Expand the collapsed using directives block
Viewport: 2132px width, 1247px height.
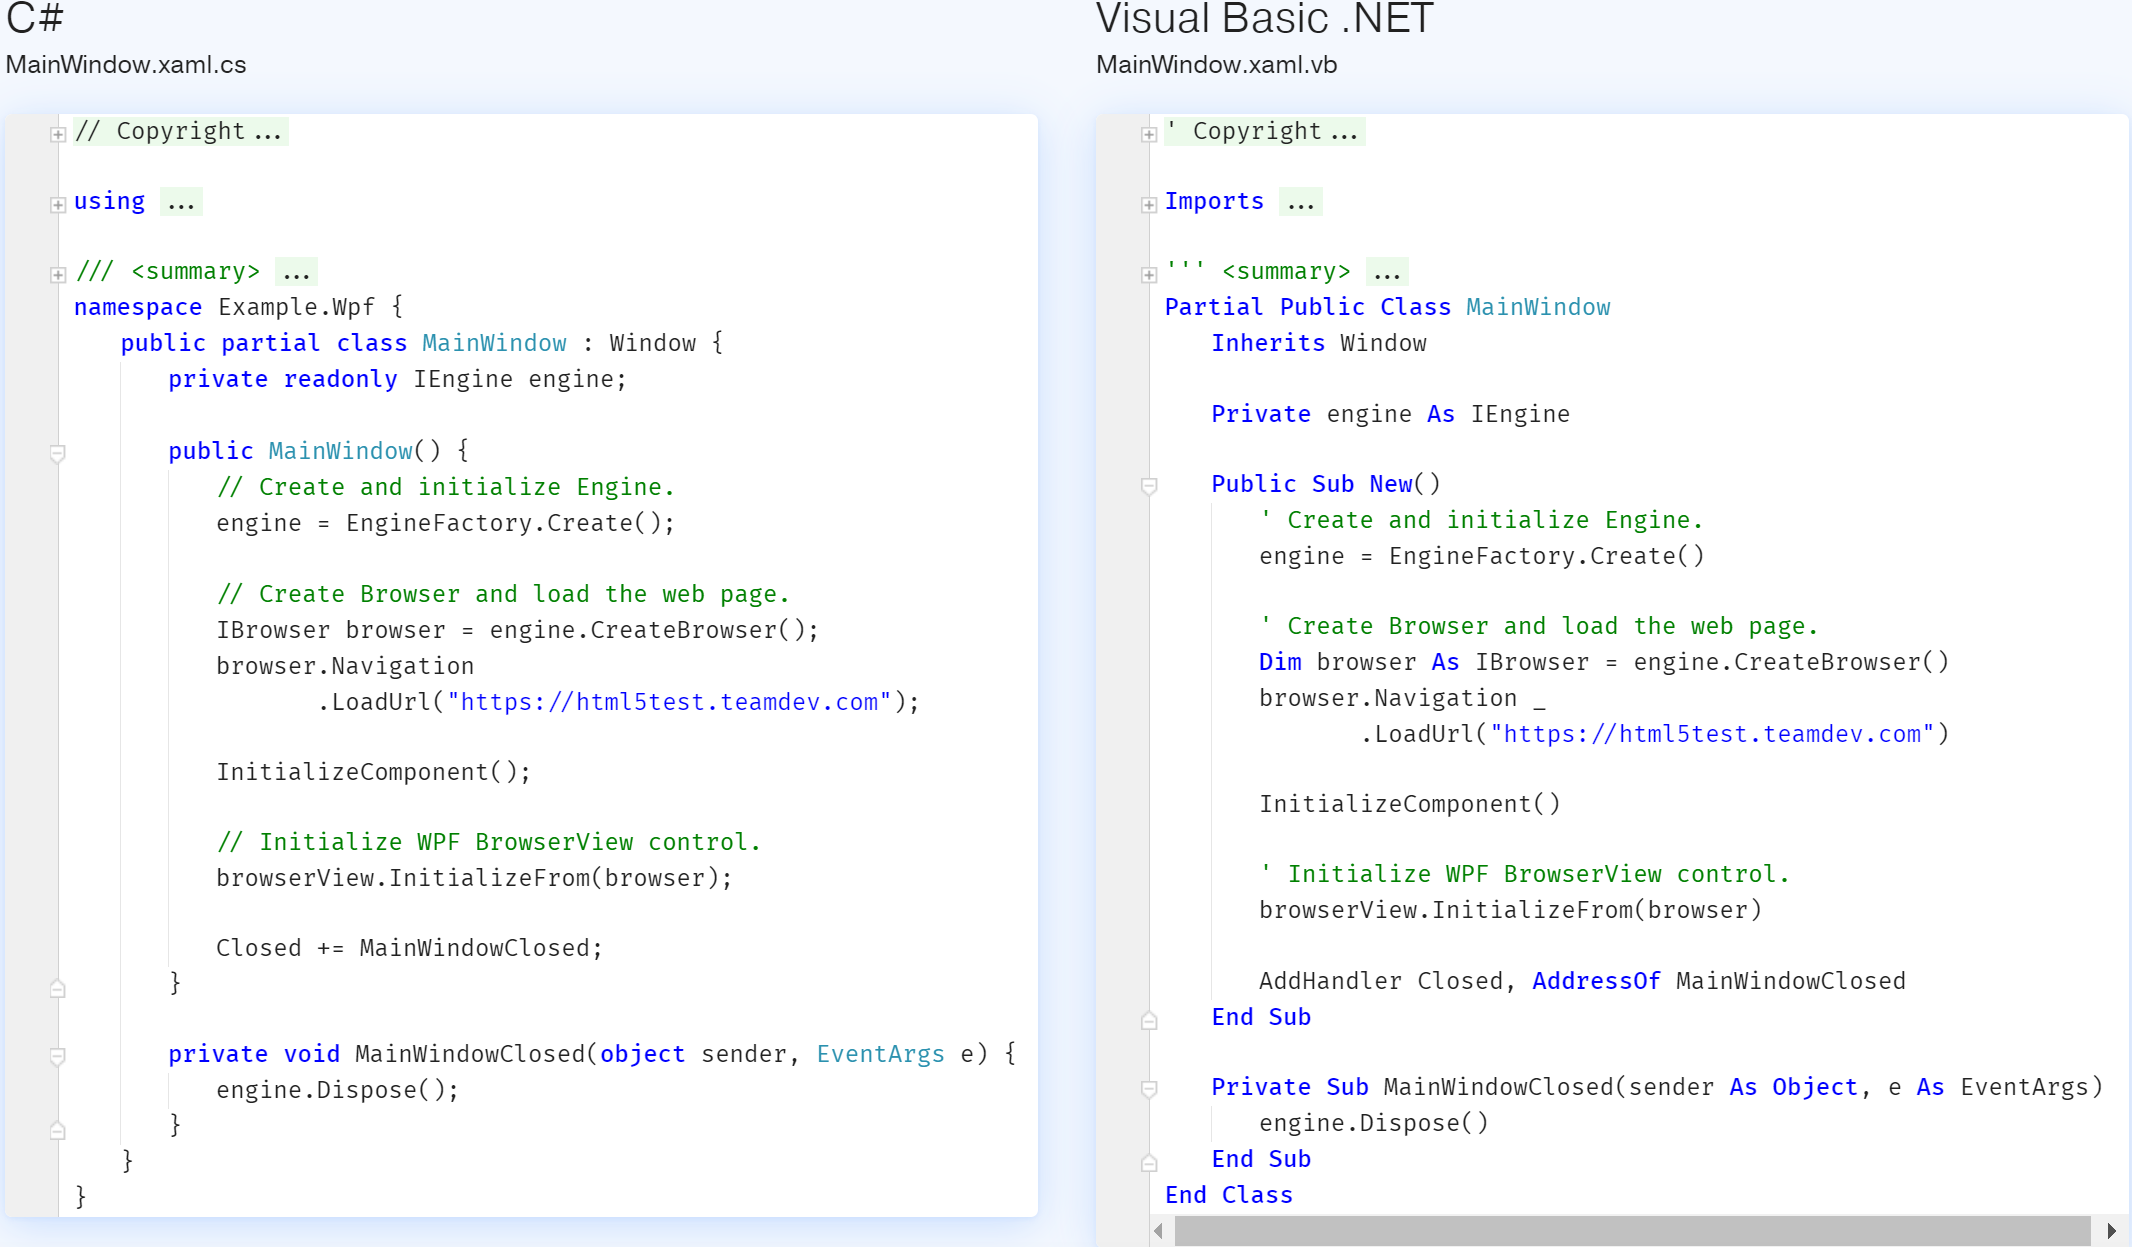coord(58,204)
